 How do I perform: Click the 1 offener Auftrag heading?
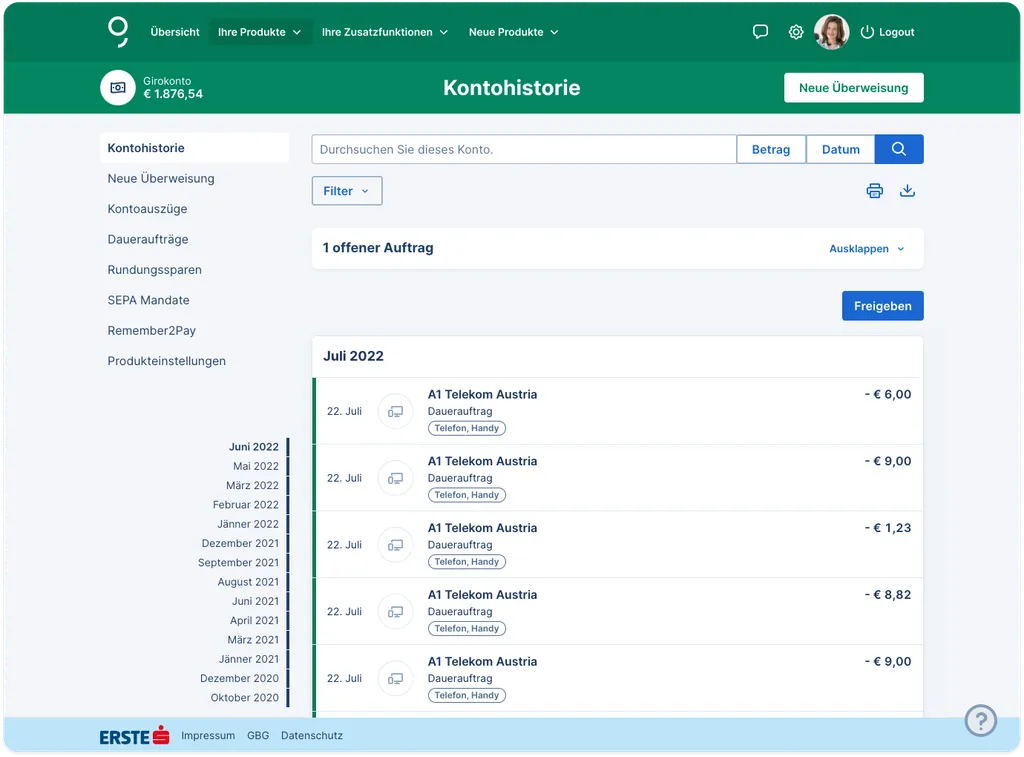click(x=377, y=248)
